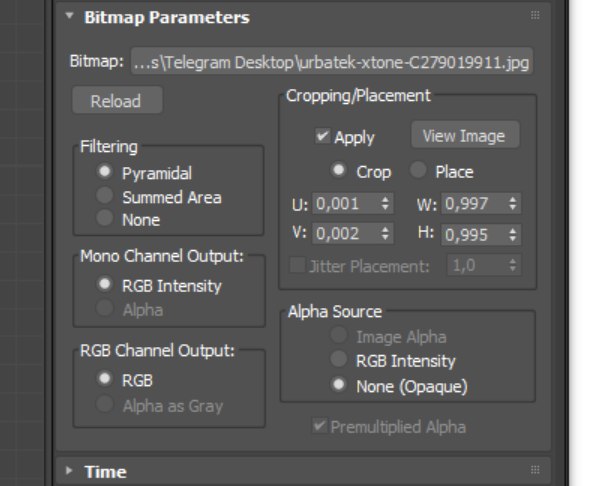Viewport: 589px width, 486px height.
Task: Select RGB Intensity mono channel output
Action: click(104, 284)
